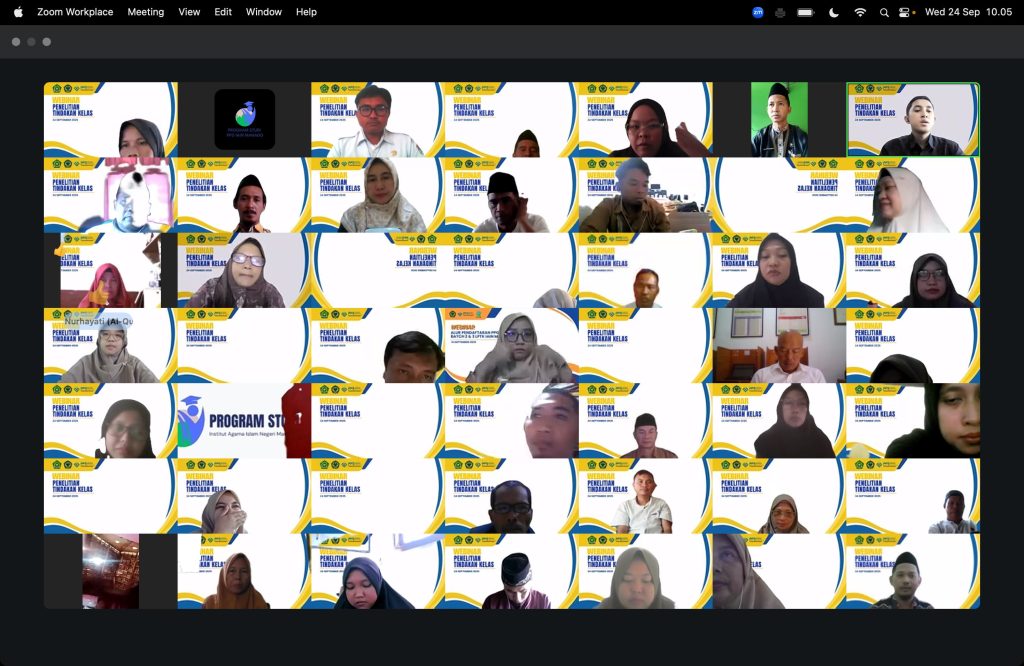Image resolution: width=1024 pixels, height=666 pixels.
Task: Open the Edit menu
Action: click(x=223, y=12)
